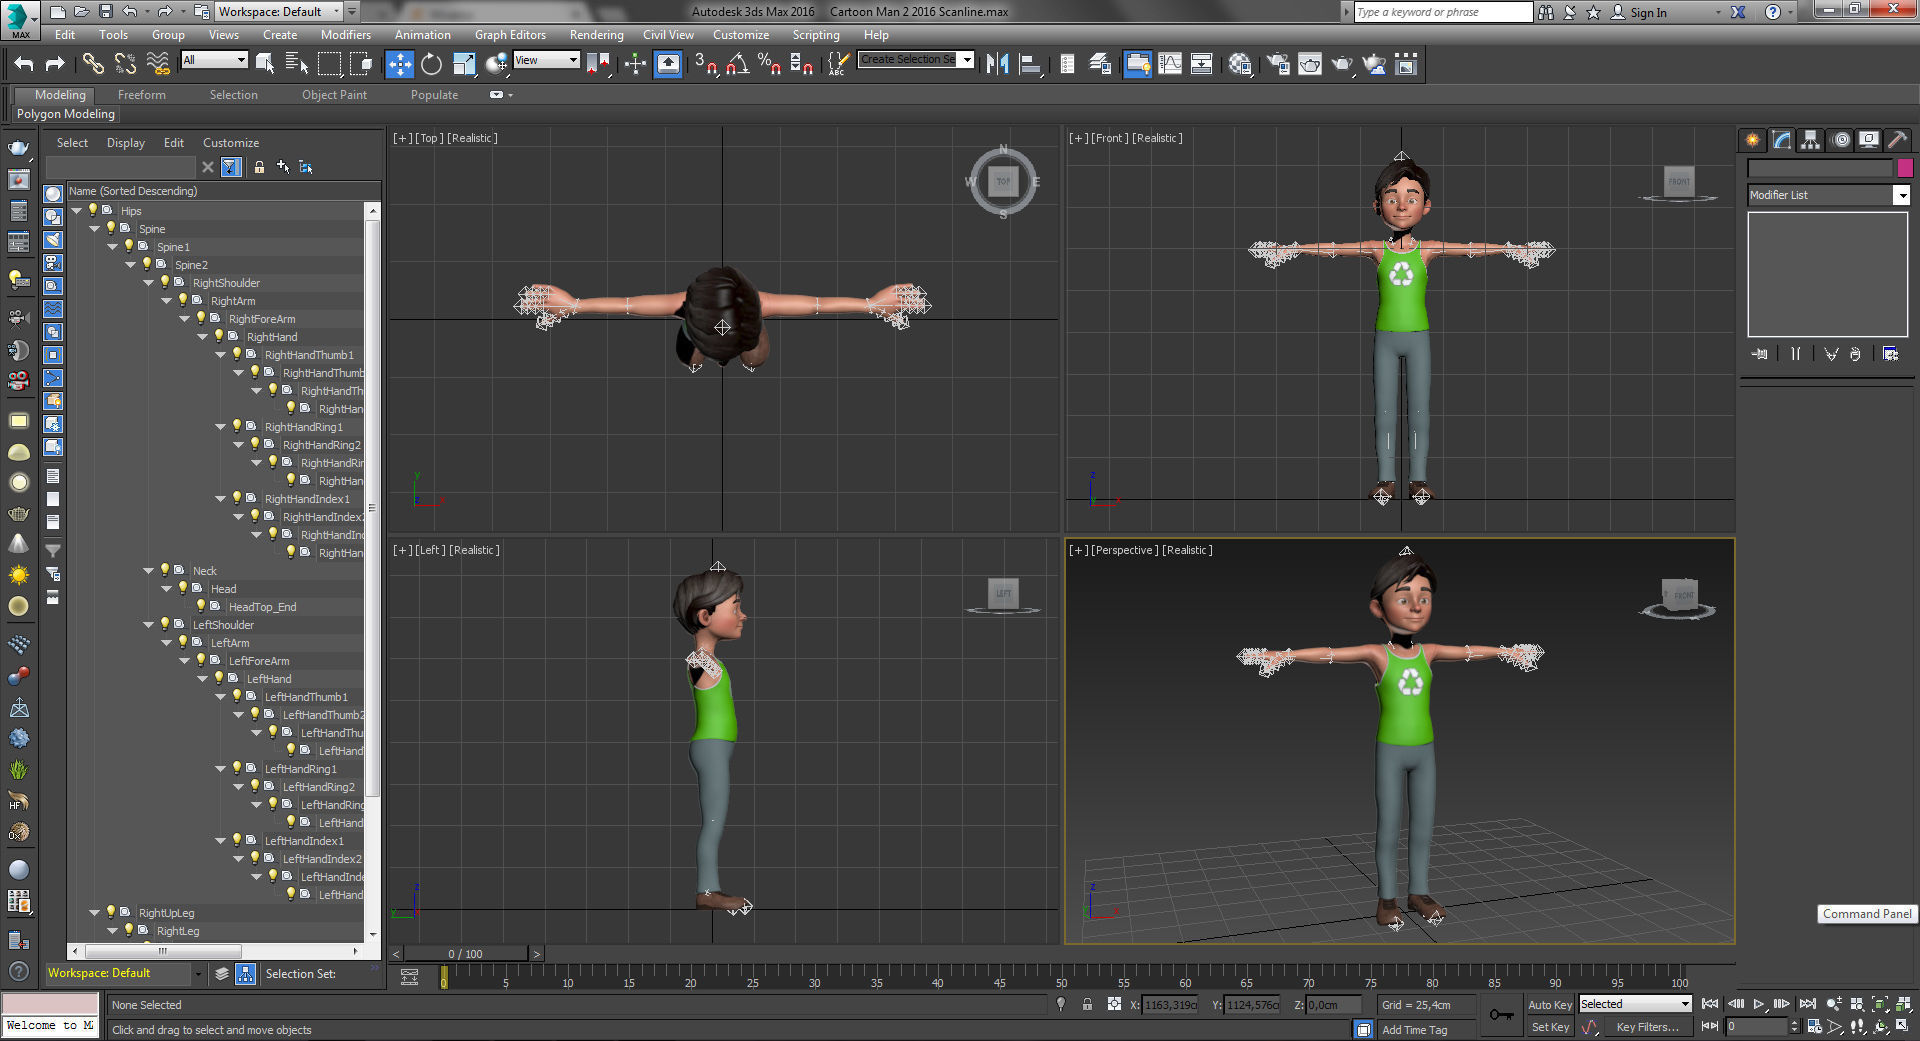Click Render in the Cloud teapot icon
This screenshot has width=1920, height=1041.
(x=1375, y=64)
